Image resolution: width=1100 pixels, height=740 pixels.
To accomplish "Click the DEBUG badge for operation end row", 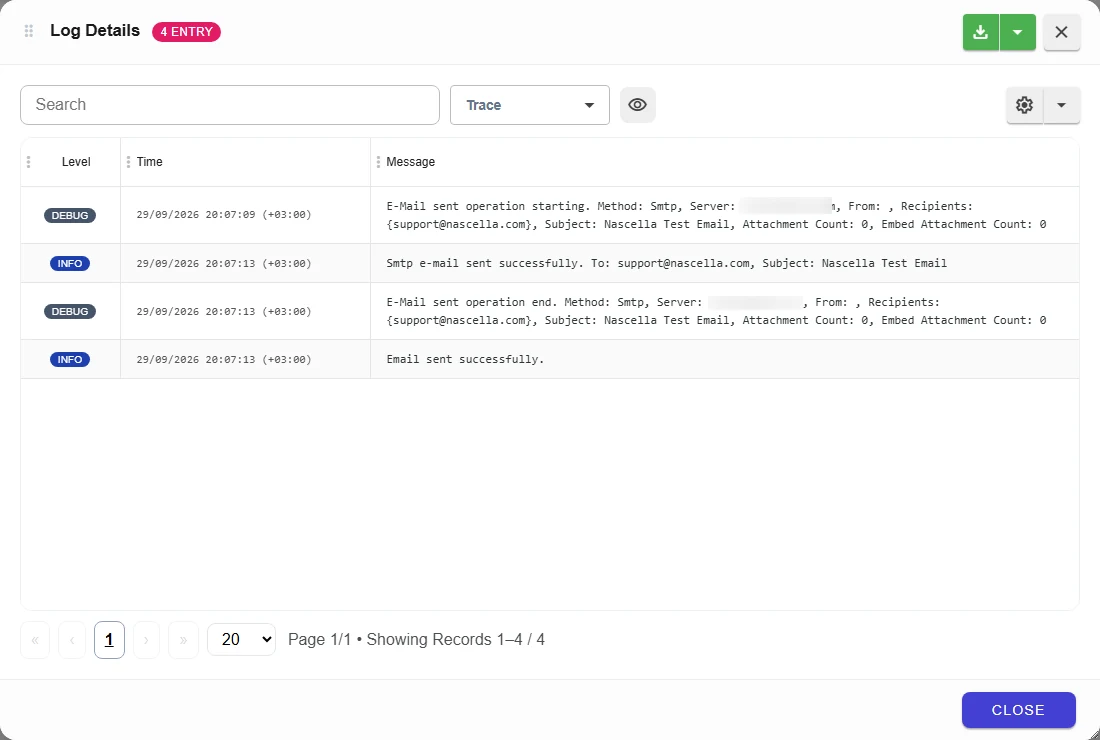I will coord(70,311).
